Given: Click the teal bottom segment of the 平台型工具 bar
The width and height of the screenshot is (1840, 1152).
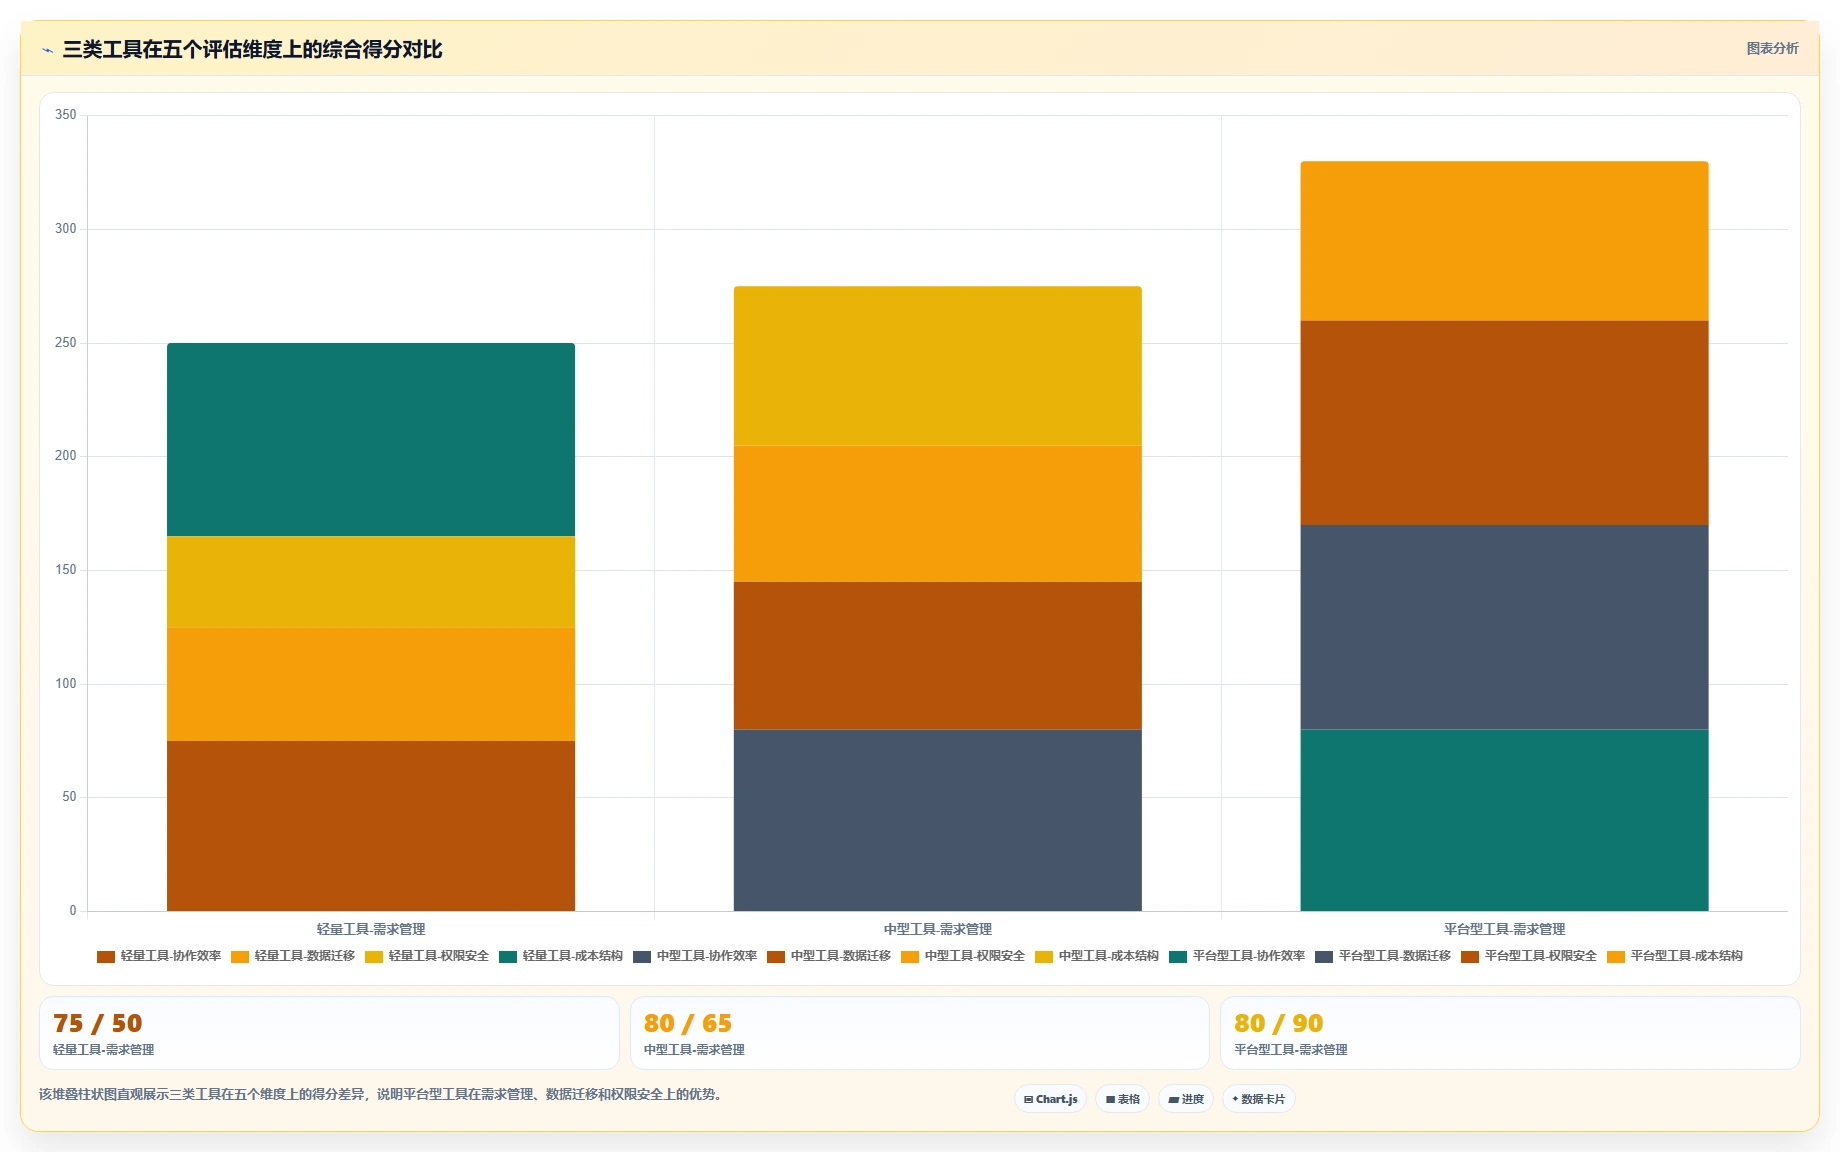Looking at the screenshot, I should [x=1505, y=820].
